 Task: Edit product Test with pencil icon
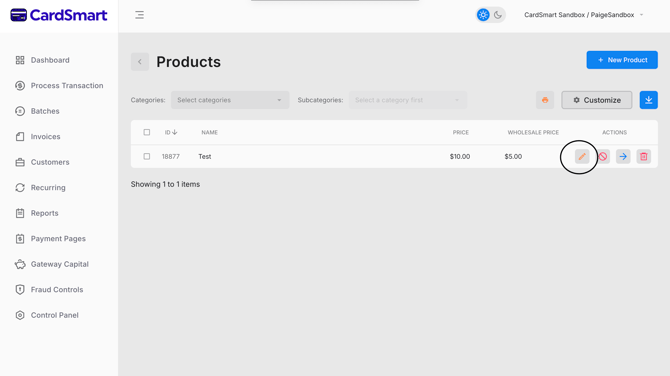tap(582, 156)
